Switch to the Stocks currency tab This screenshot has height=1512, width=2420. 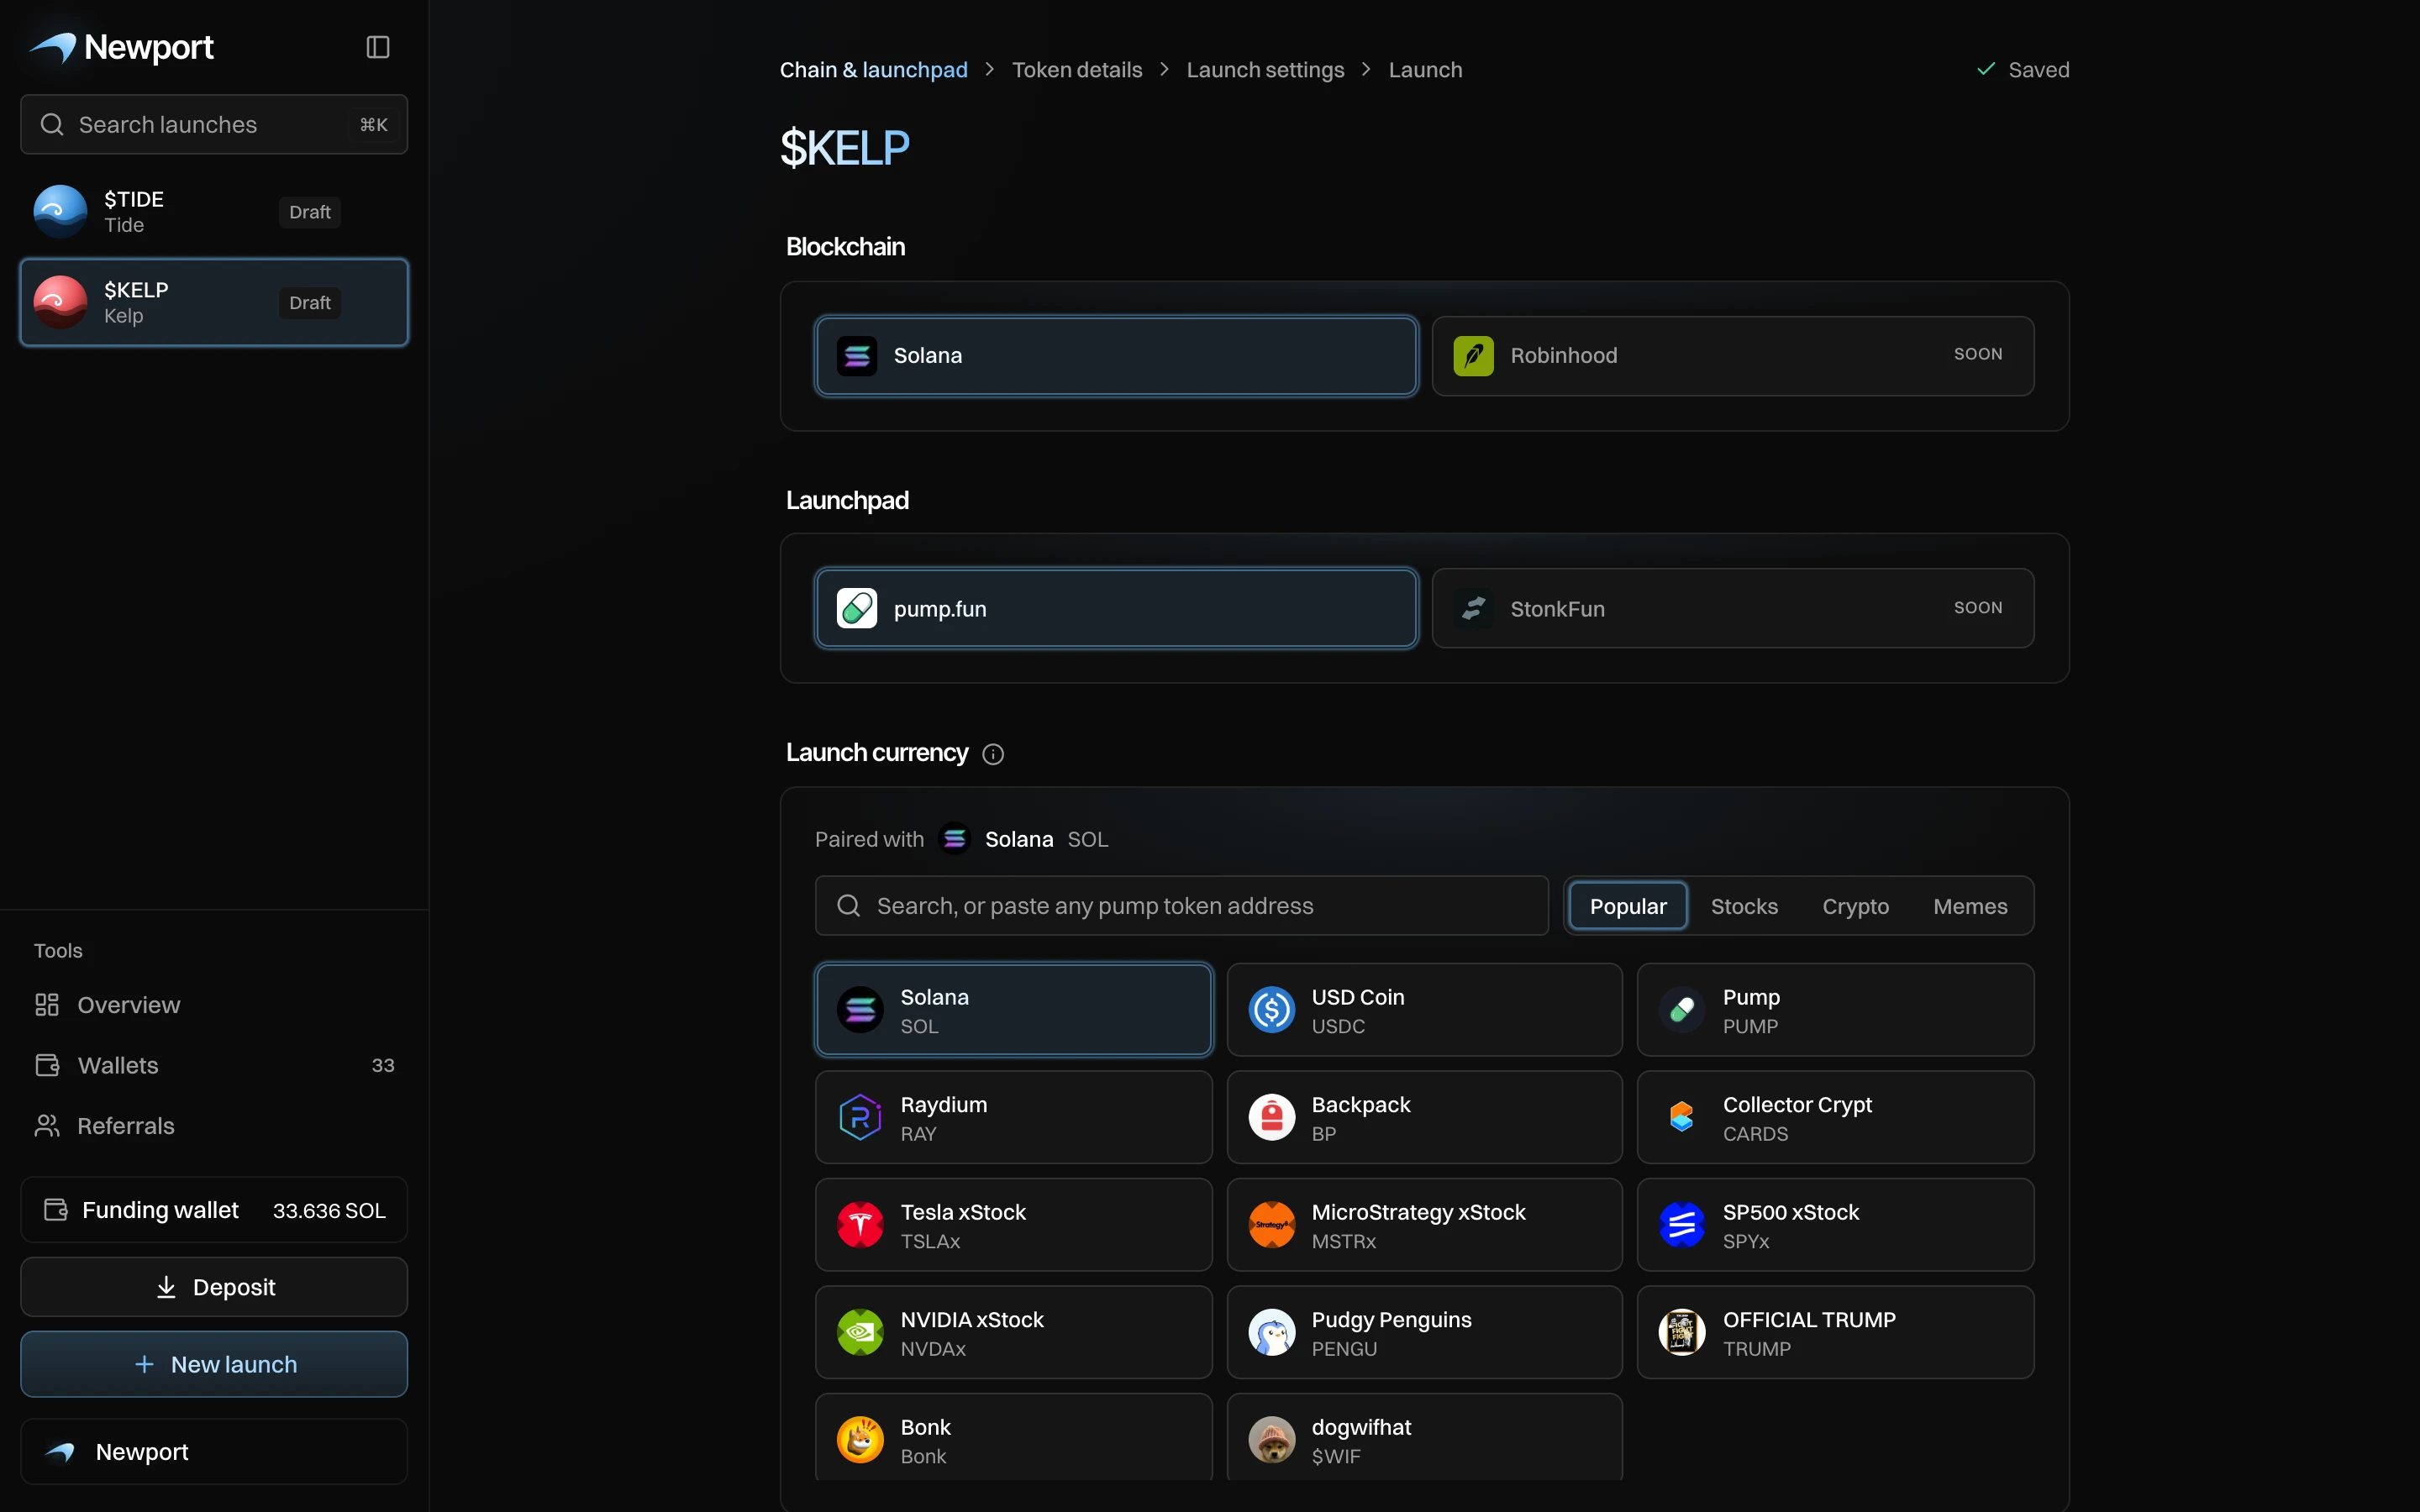(1744, 906)
